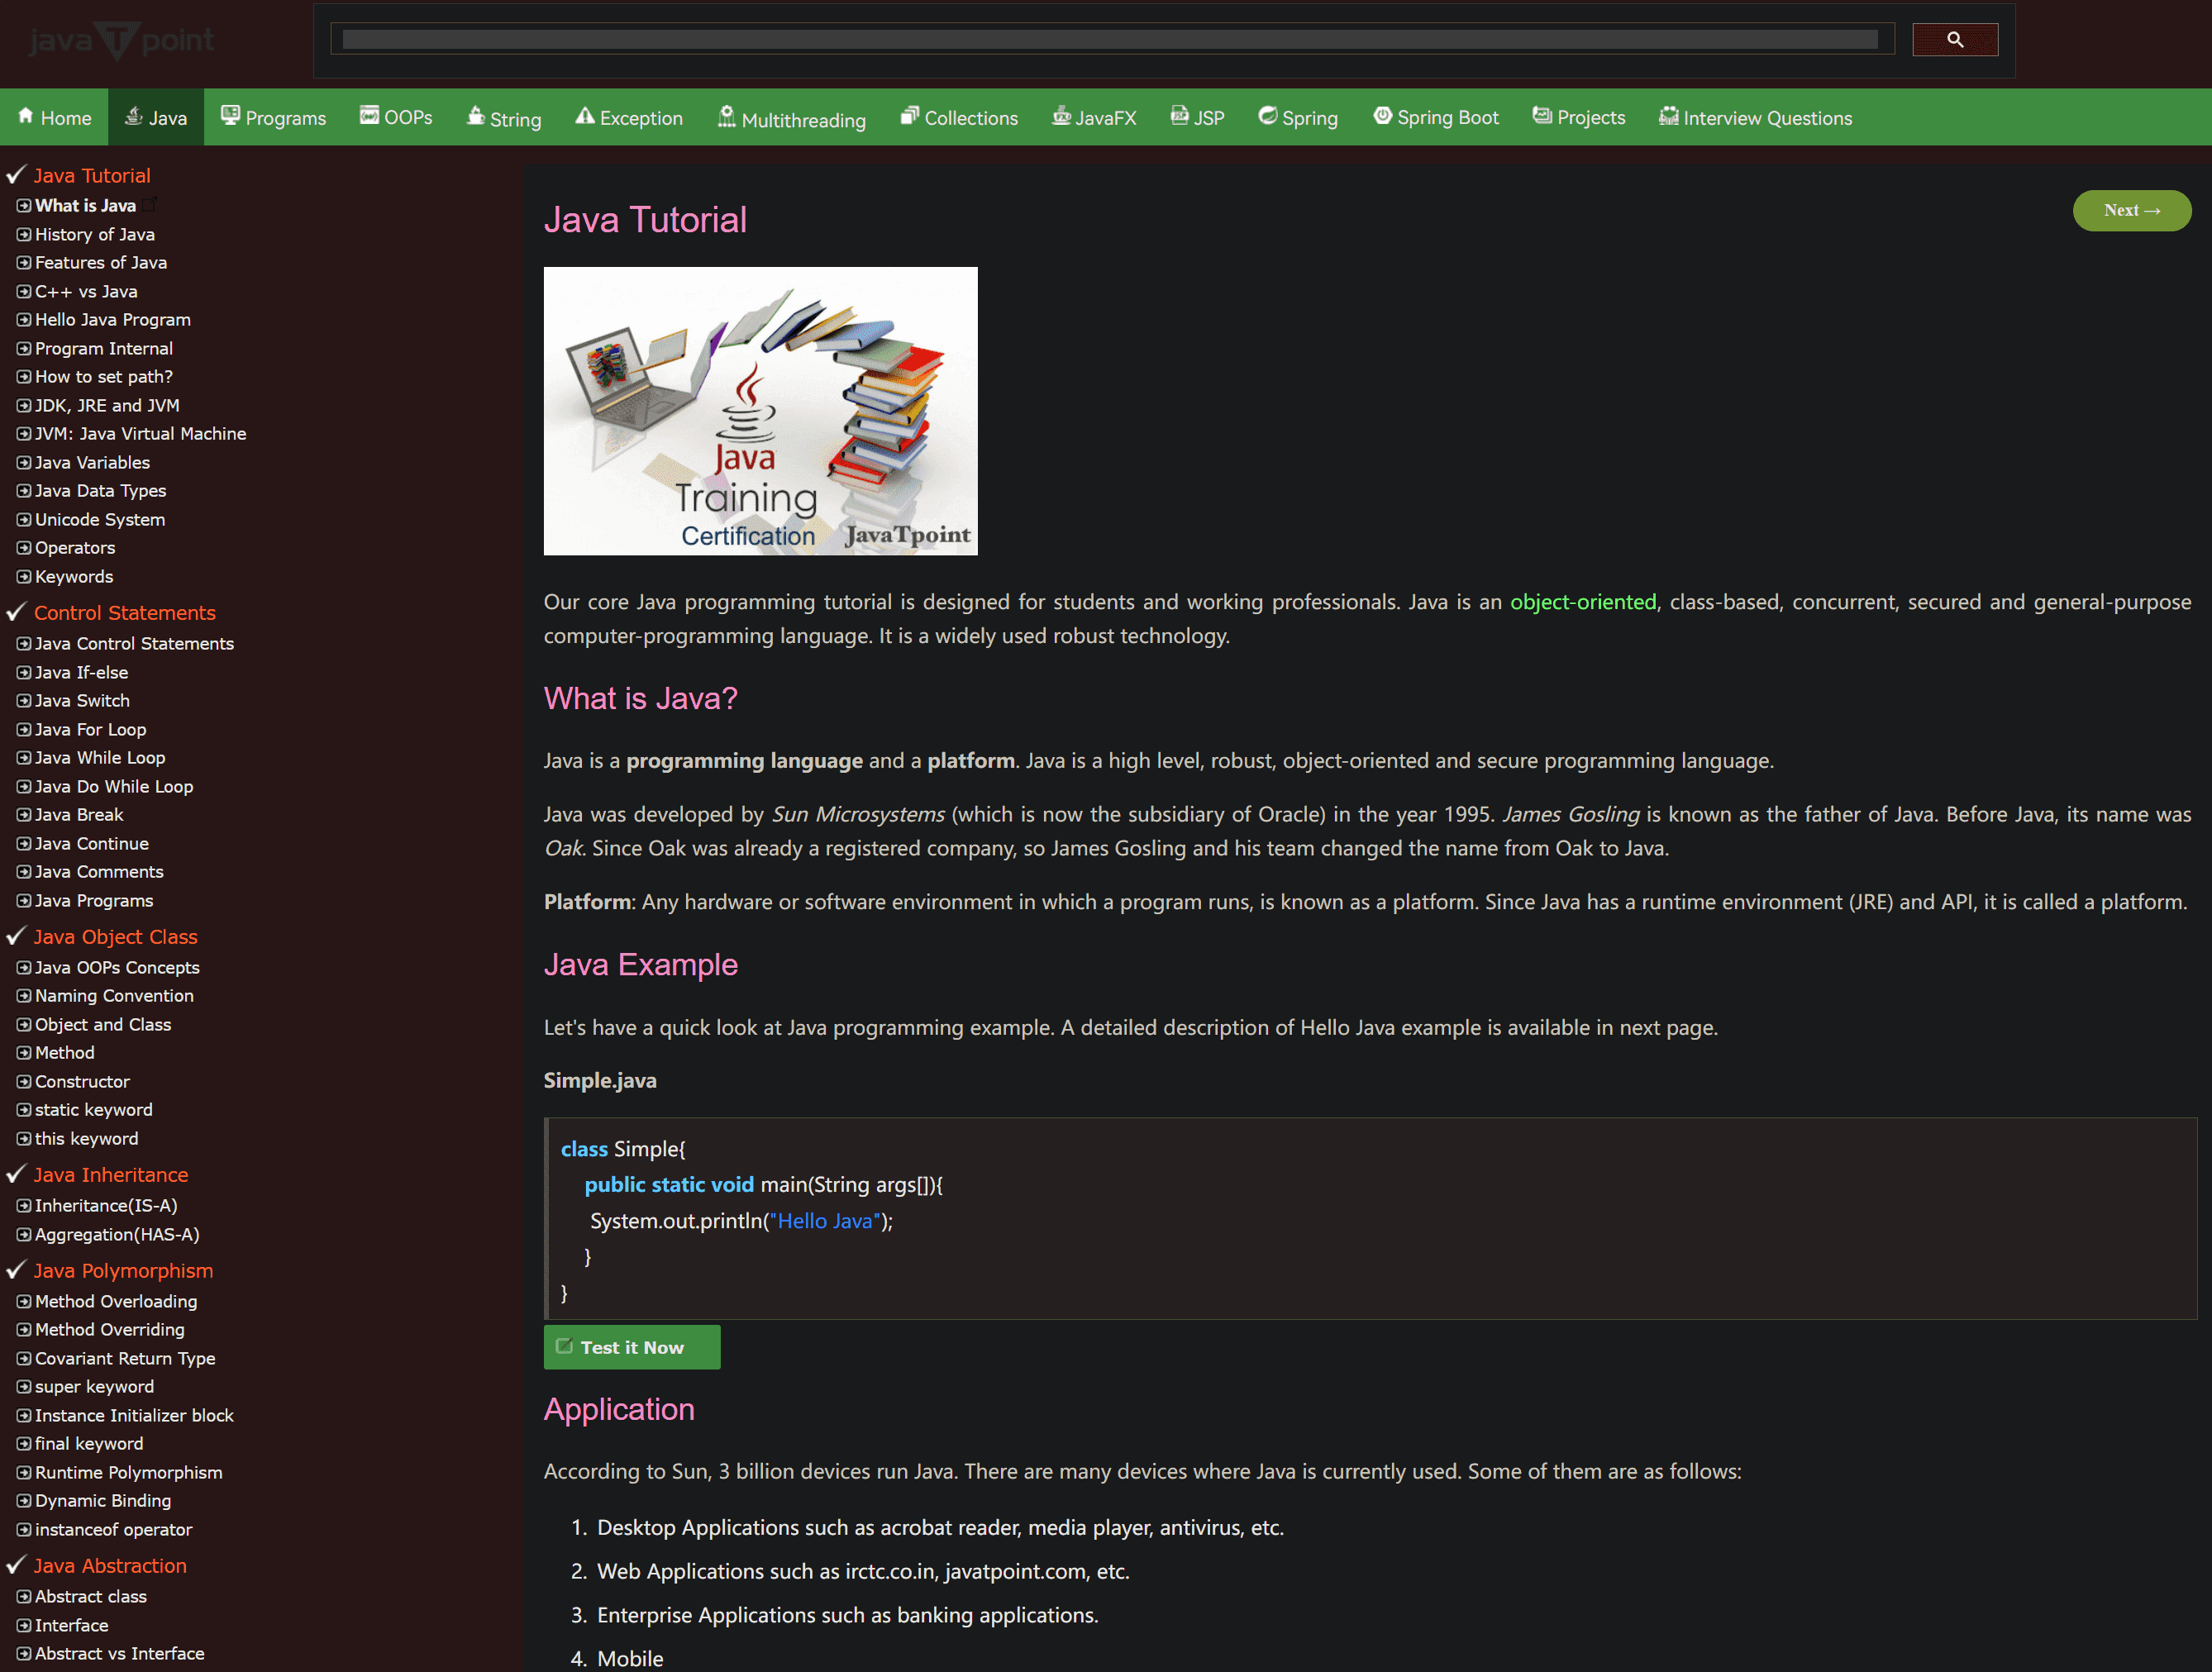Open the object-oriented link
This screenshot has width=2212, height=1672.
[1583, 602]
